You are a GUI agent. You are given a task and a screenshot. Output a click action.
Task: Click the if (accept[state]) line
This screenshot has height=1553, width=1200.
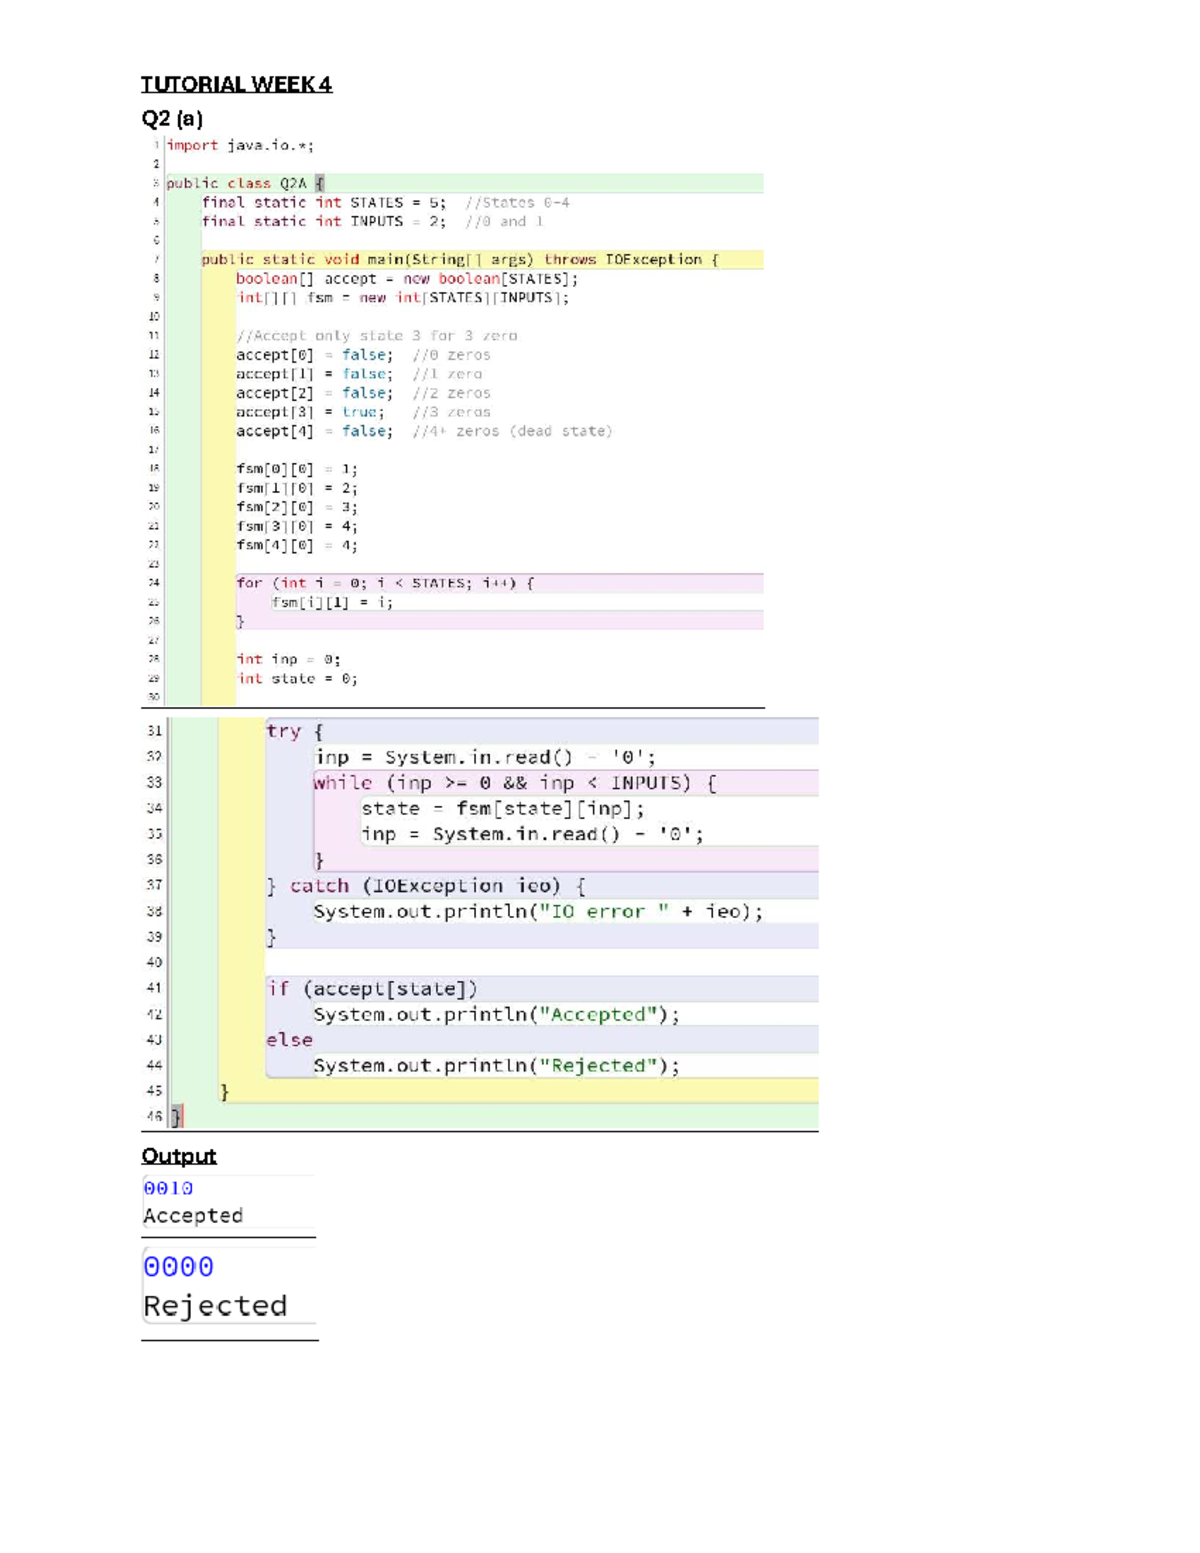tap(372, 989)
